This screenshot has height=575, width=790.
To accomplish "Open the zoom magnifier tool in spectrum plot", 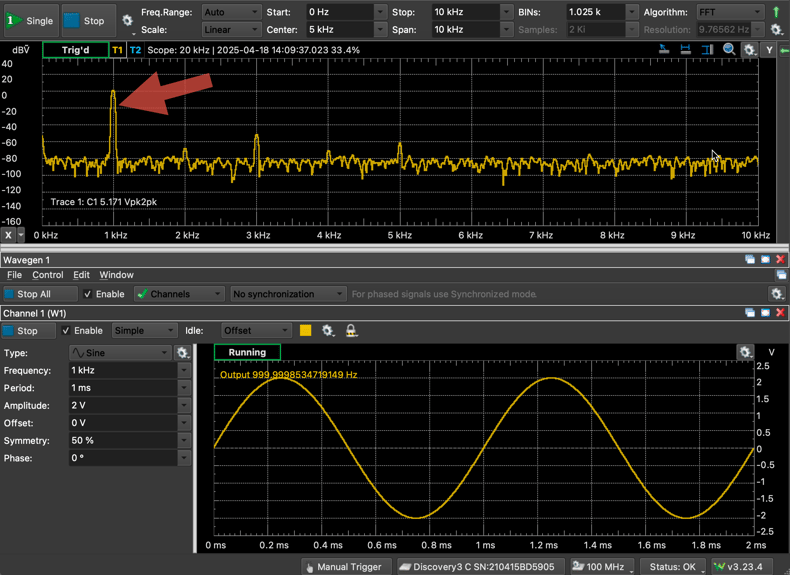I will point(729,50).
